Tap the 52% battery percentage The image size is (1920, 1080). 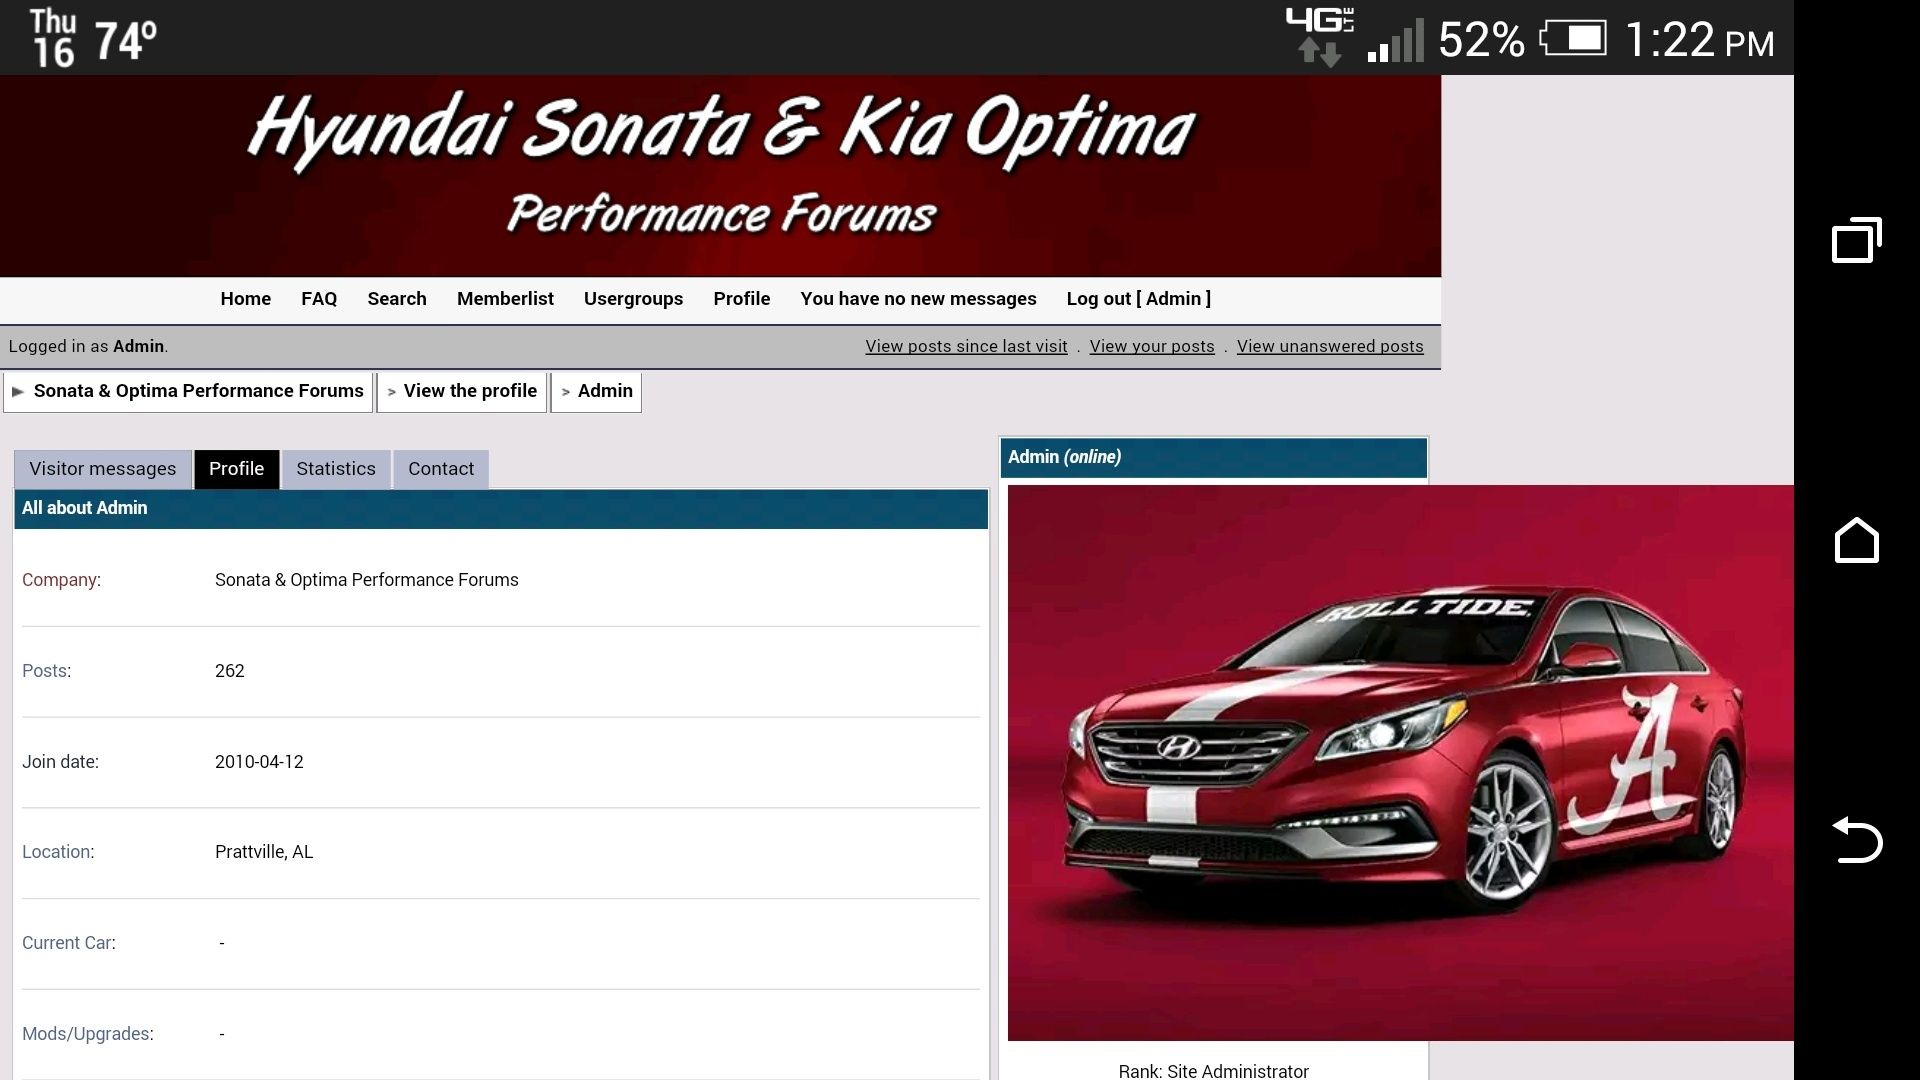pos(1481,40)
